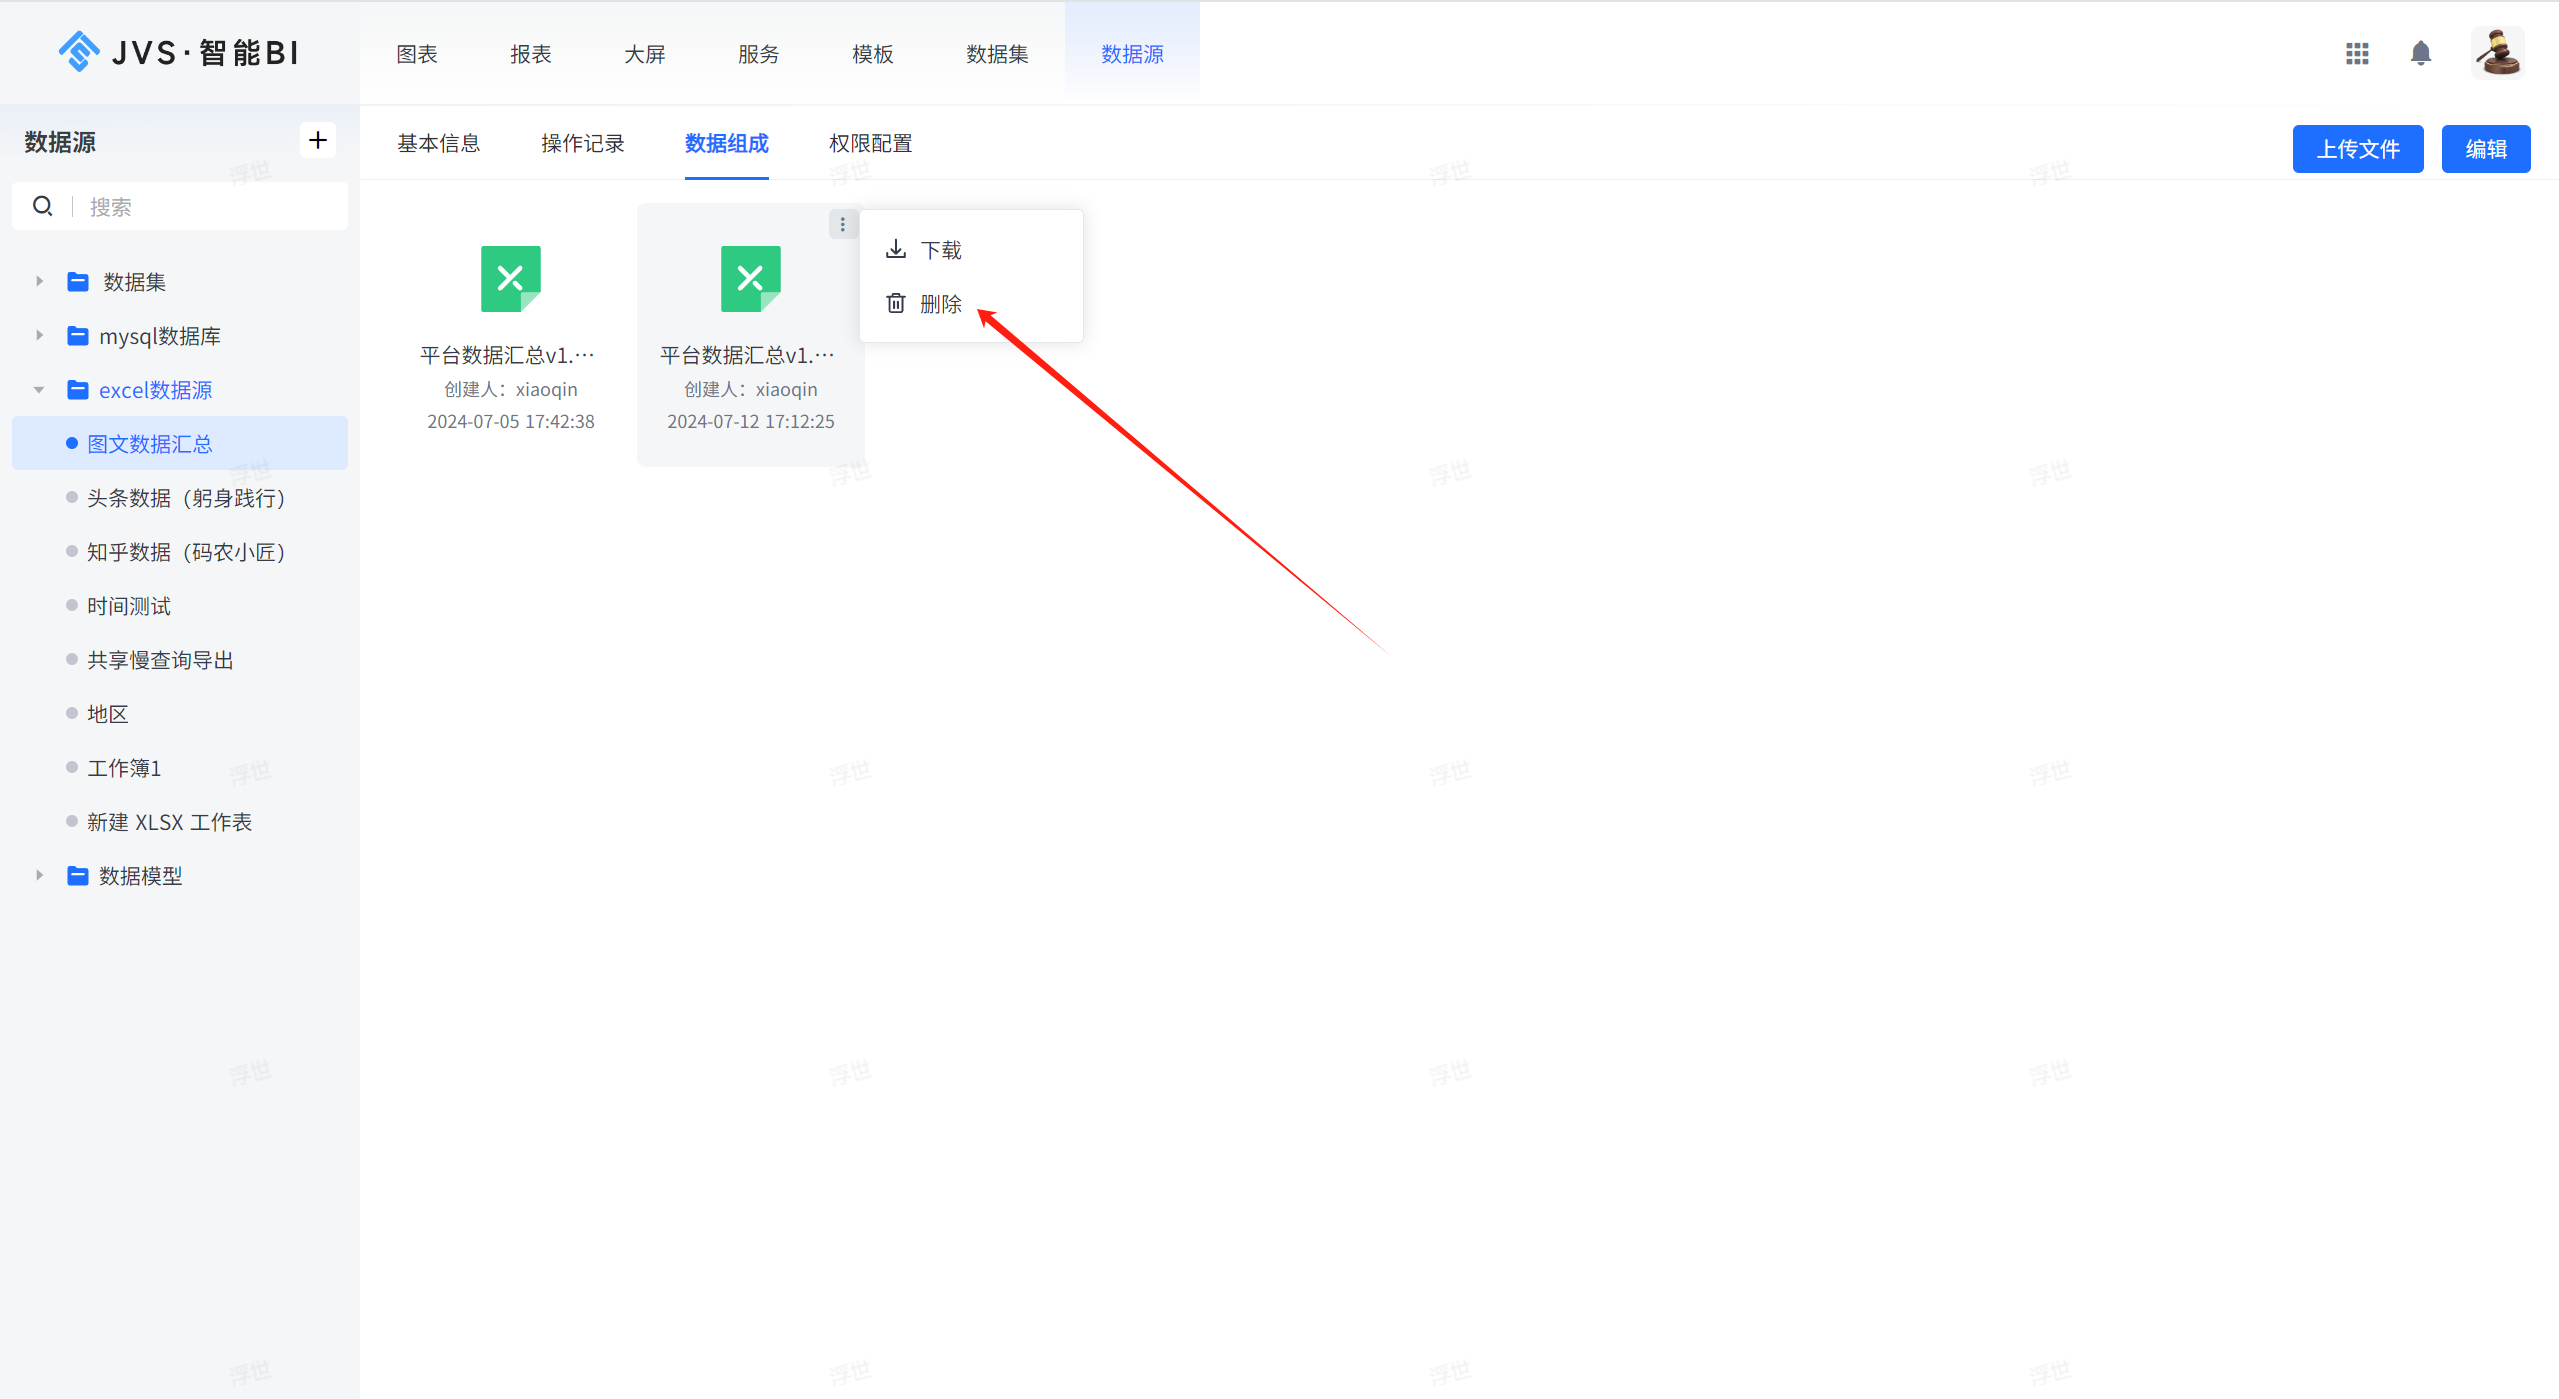Open first 平台数据汇总 Excel file icon
The image size is (2559, 1399).
tap(510, 279)
